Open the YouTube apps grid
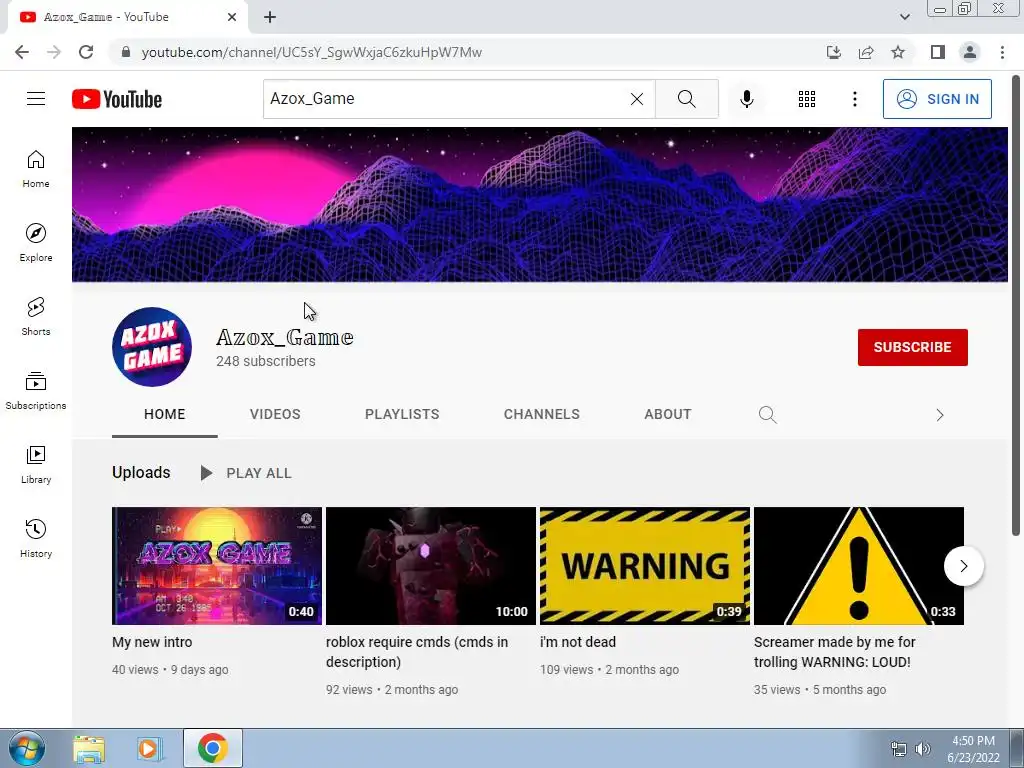Screen dimensions: 1024x768 tap(807, 99)
